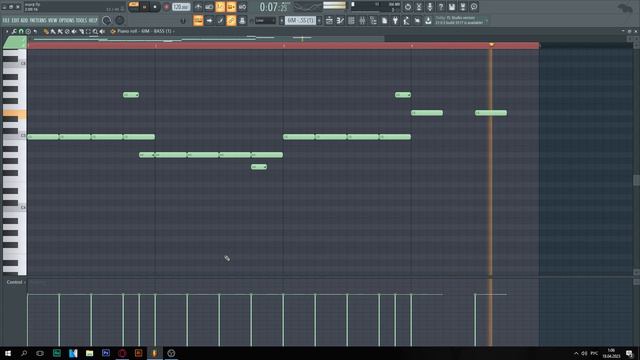Click the note/slide check icon

(x=220, y=20)
